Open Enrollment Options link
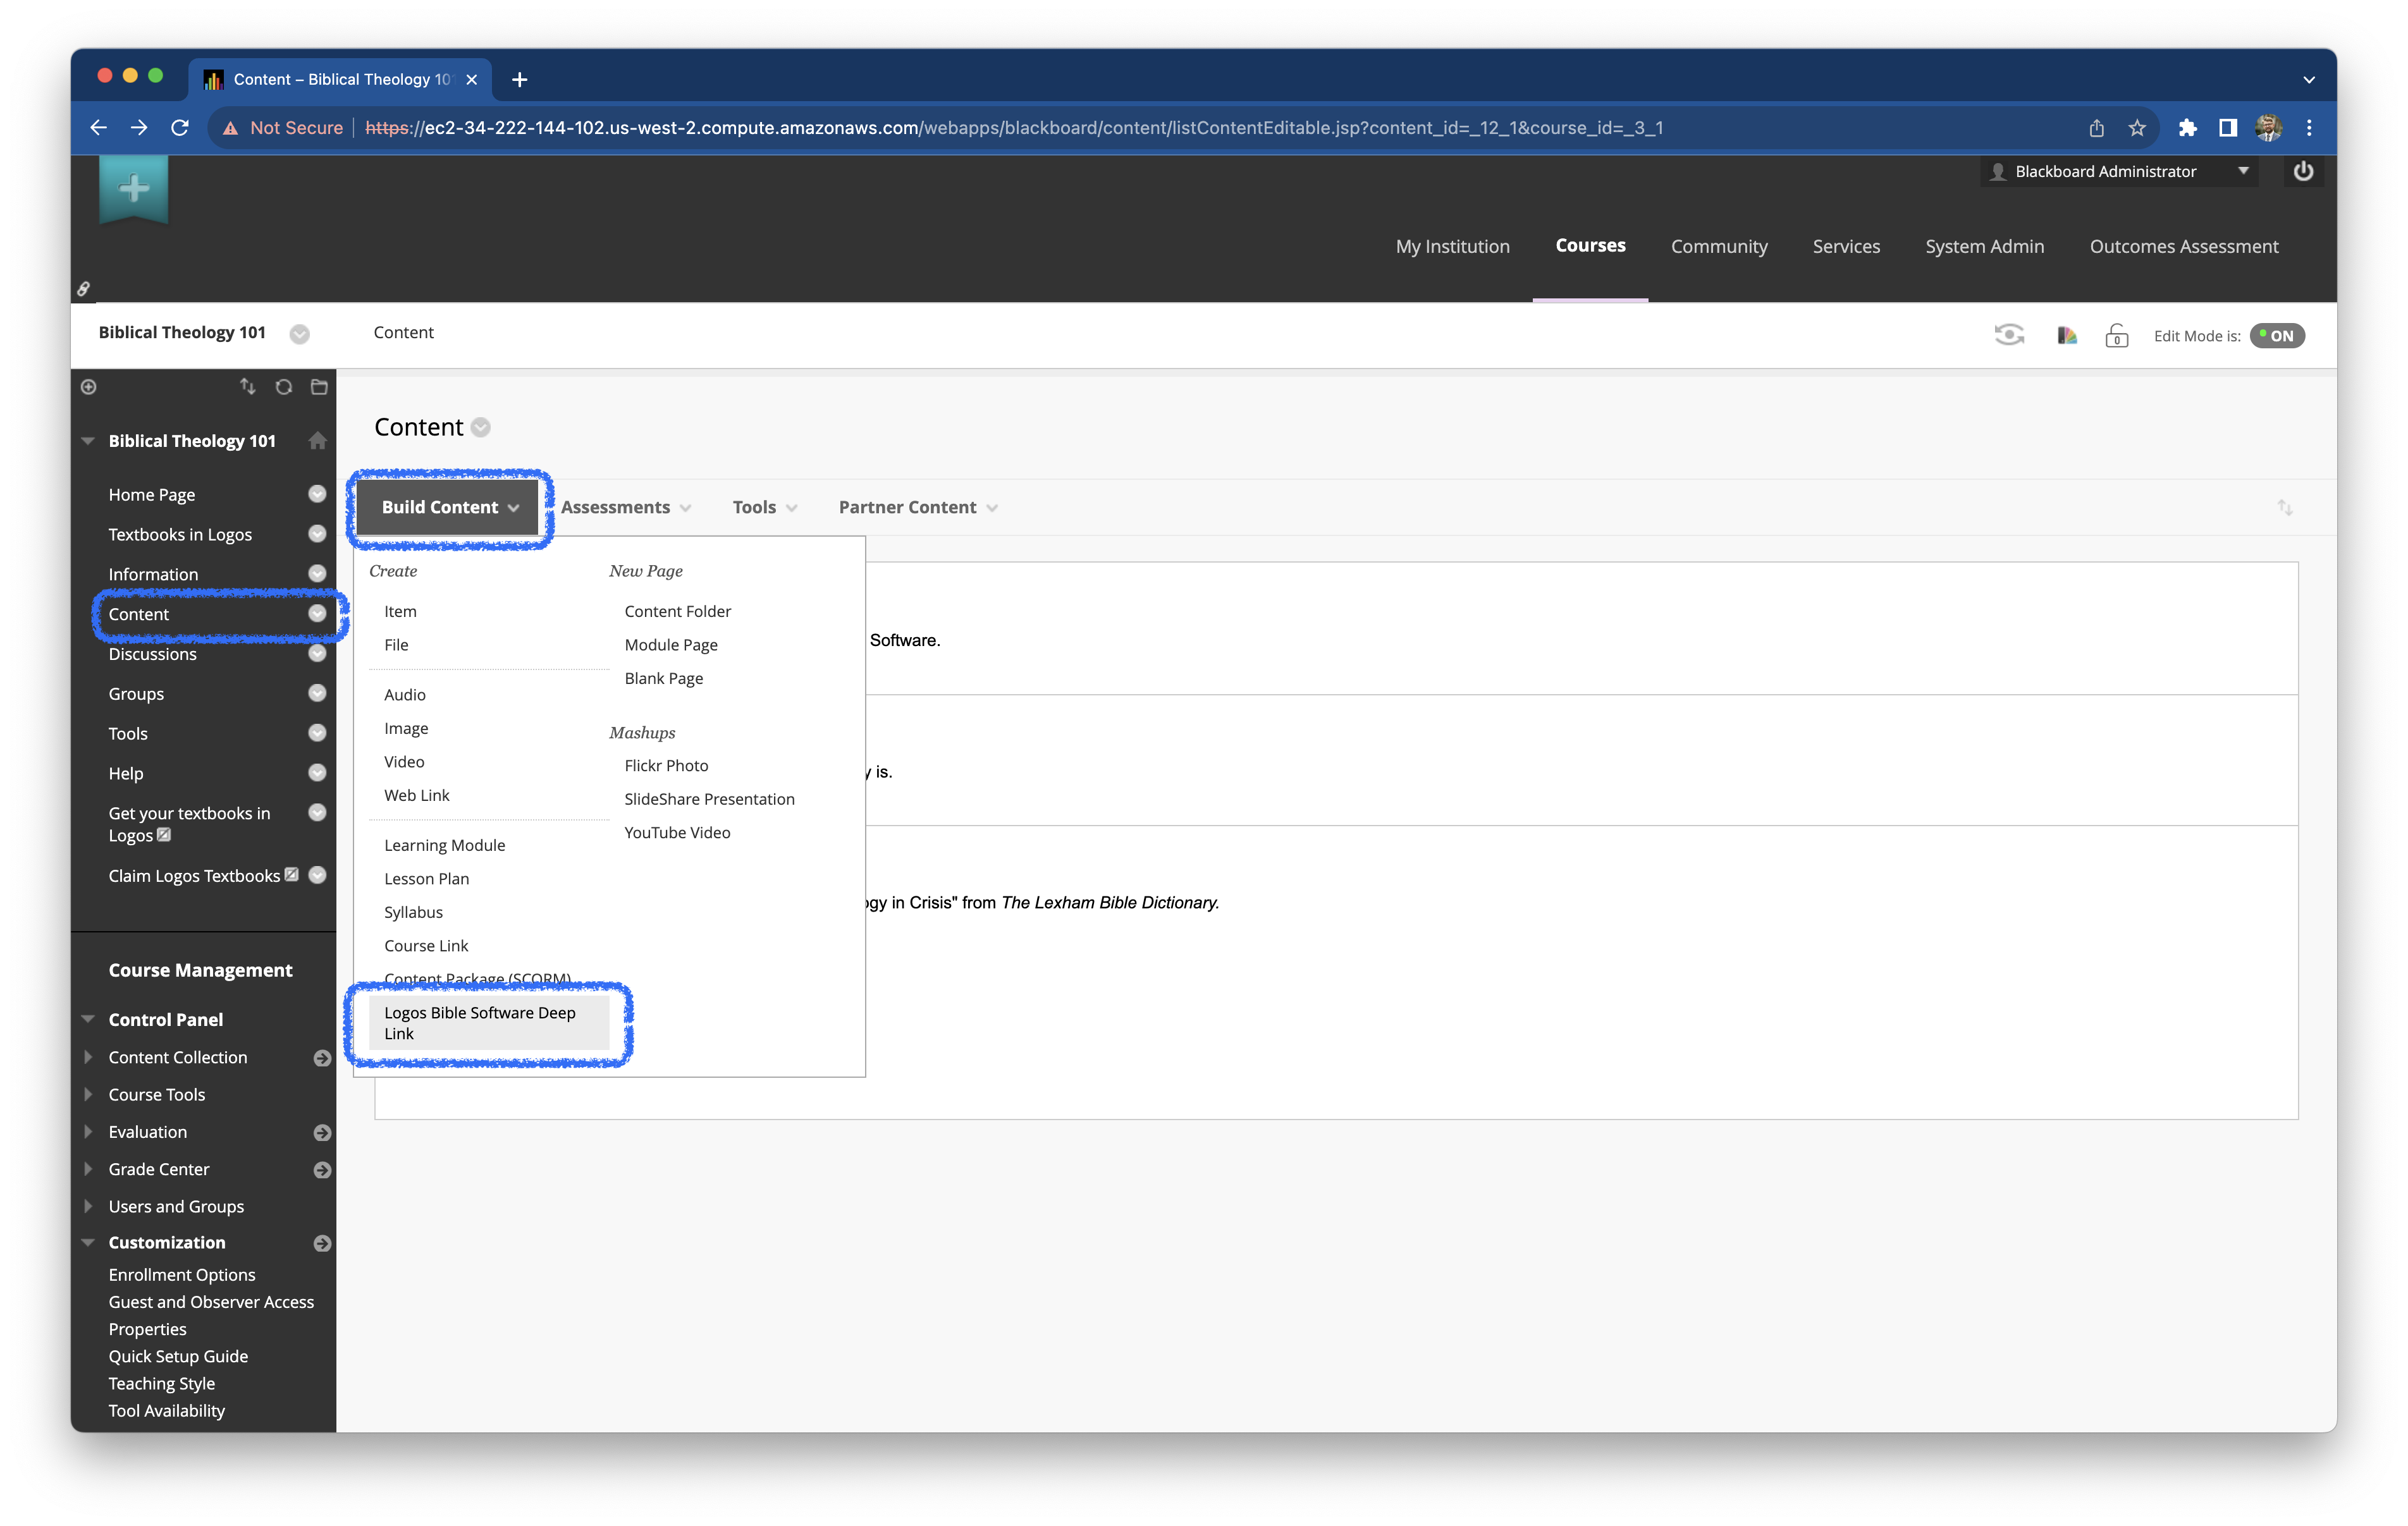The image size is (2408, 1526). [182, 1274]
